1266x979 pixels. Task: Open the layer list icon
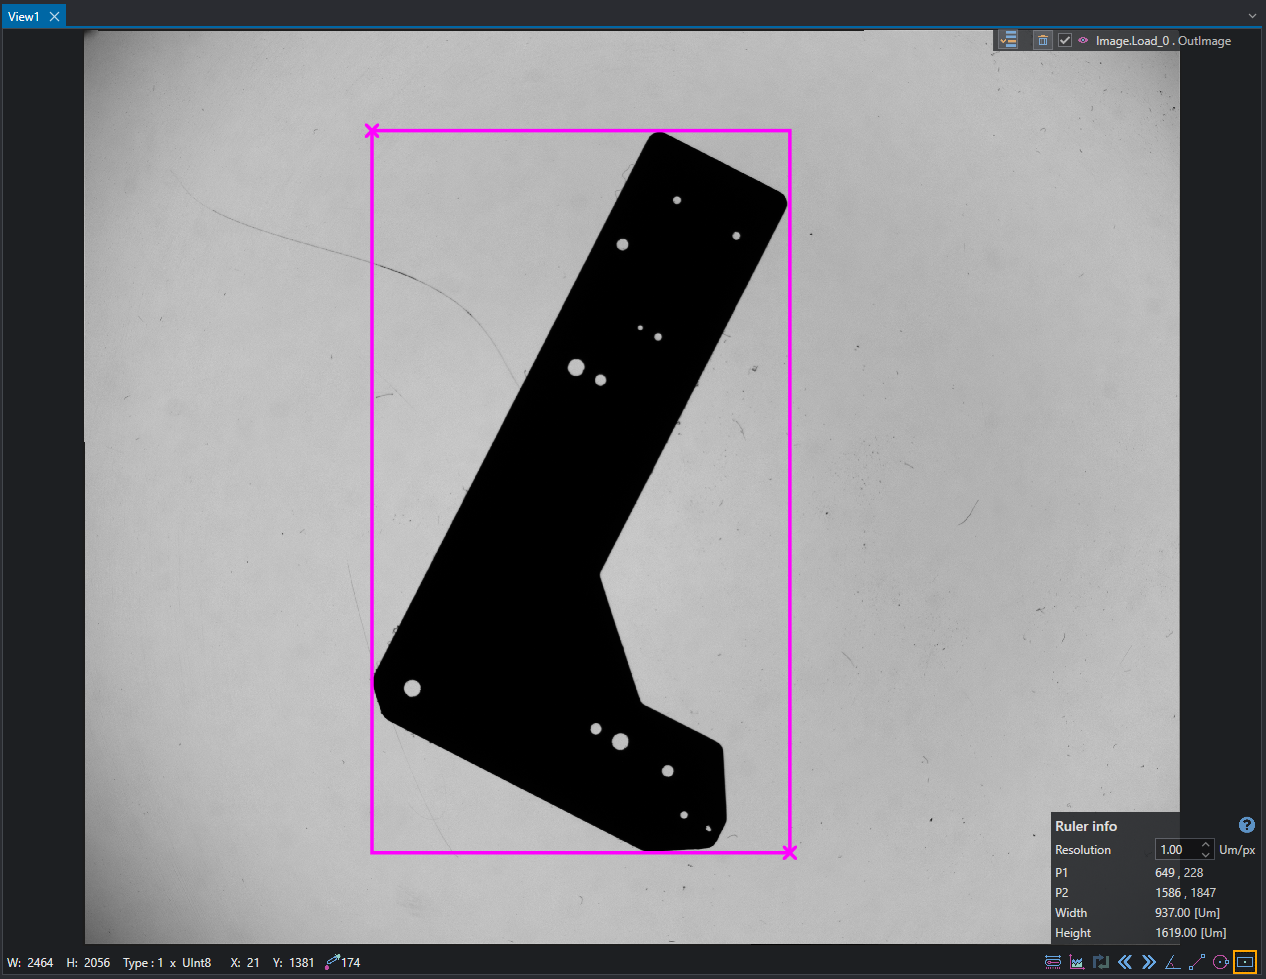coord(1008,40)
